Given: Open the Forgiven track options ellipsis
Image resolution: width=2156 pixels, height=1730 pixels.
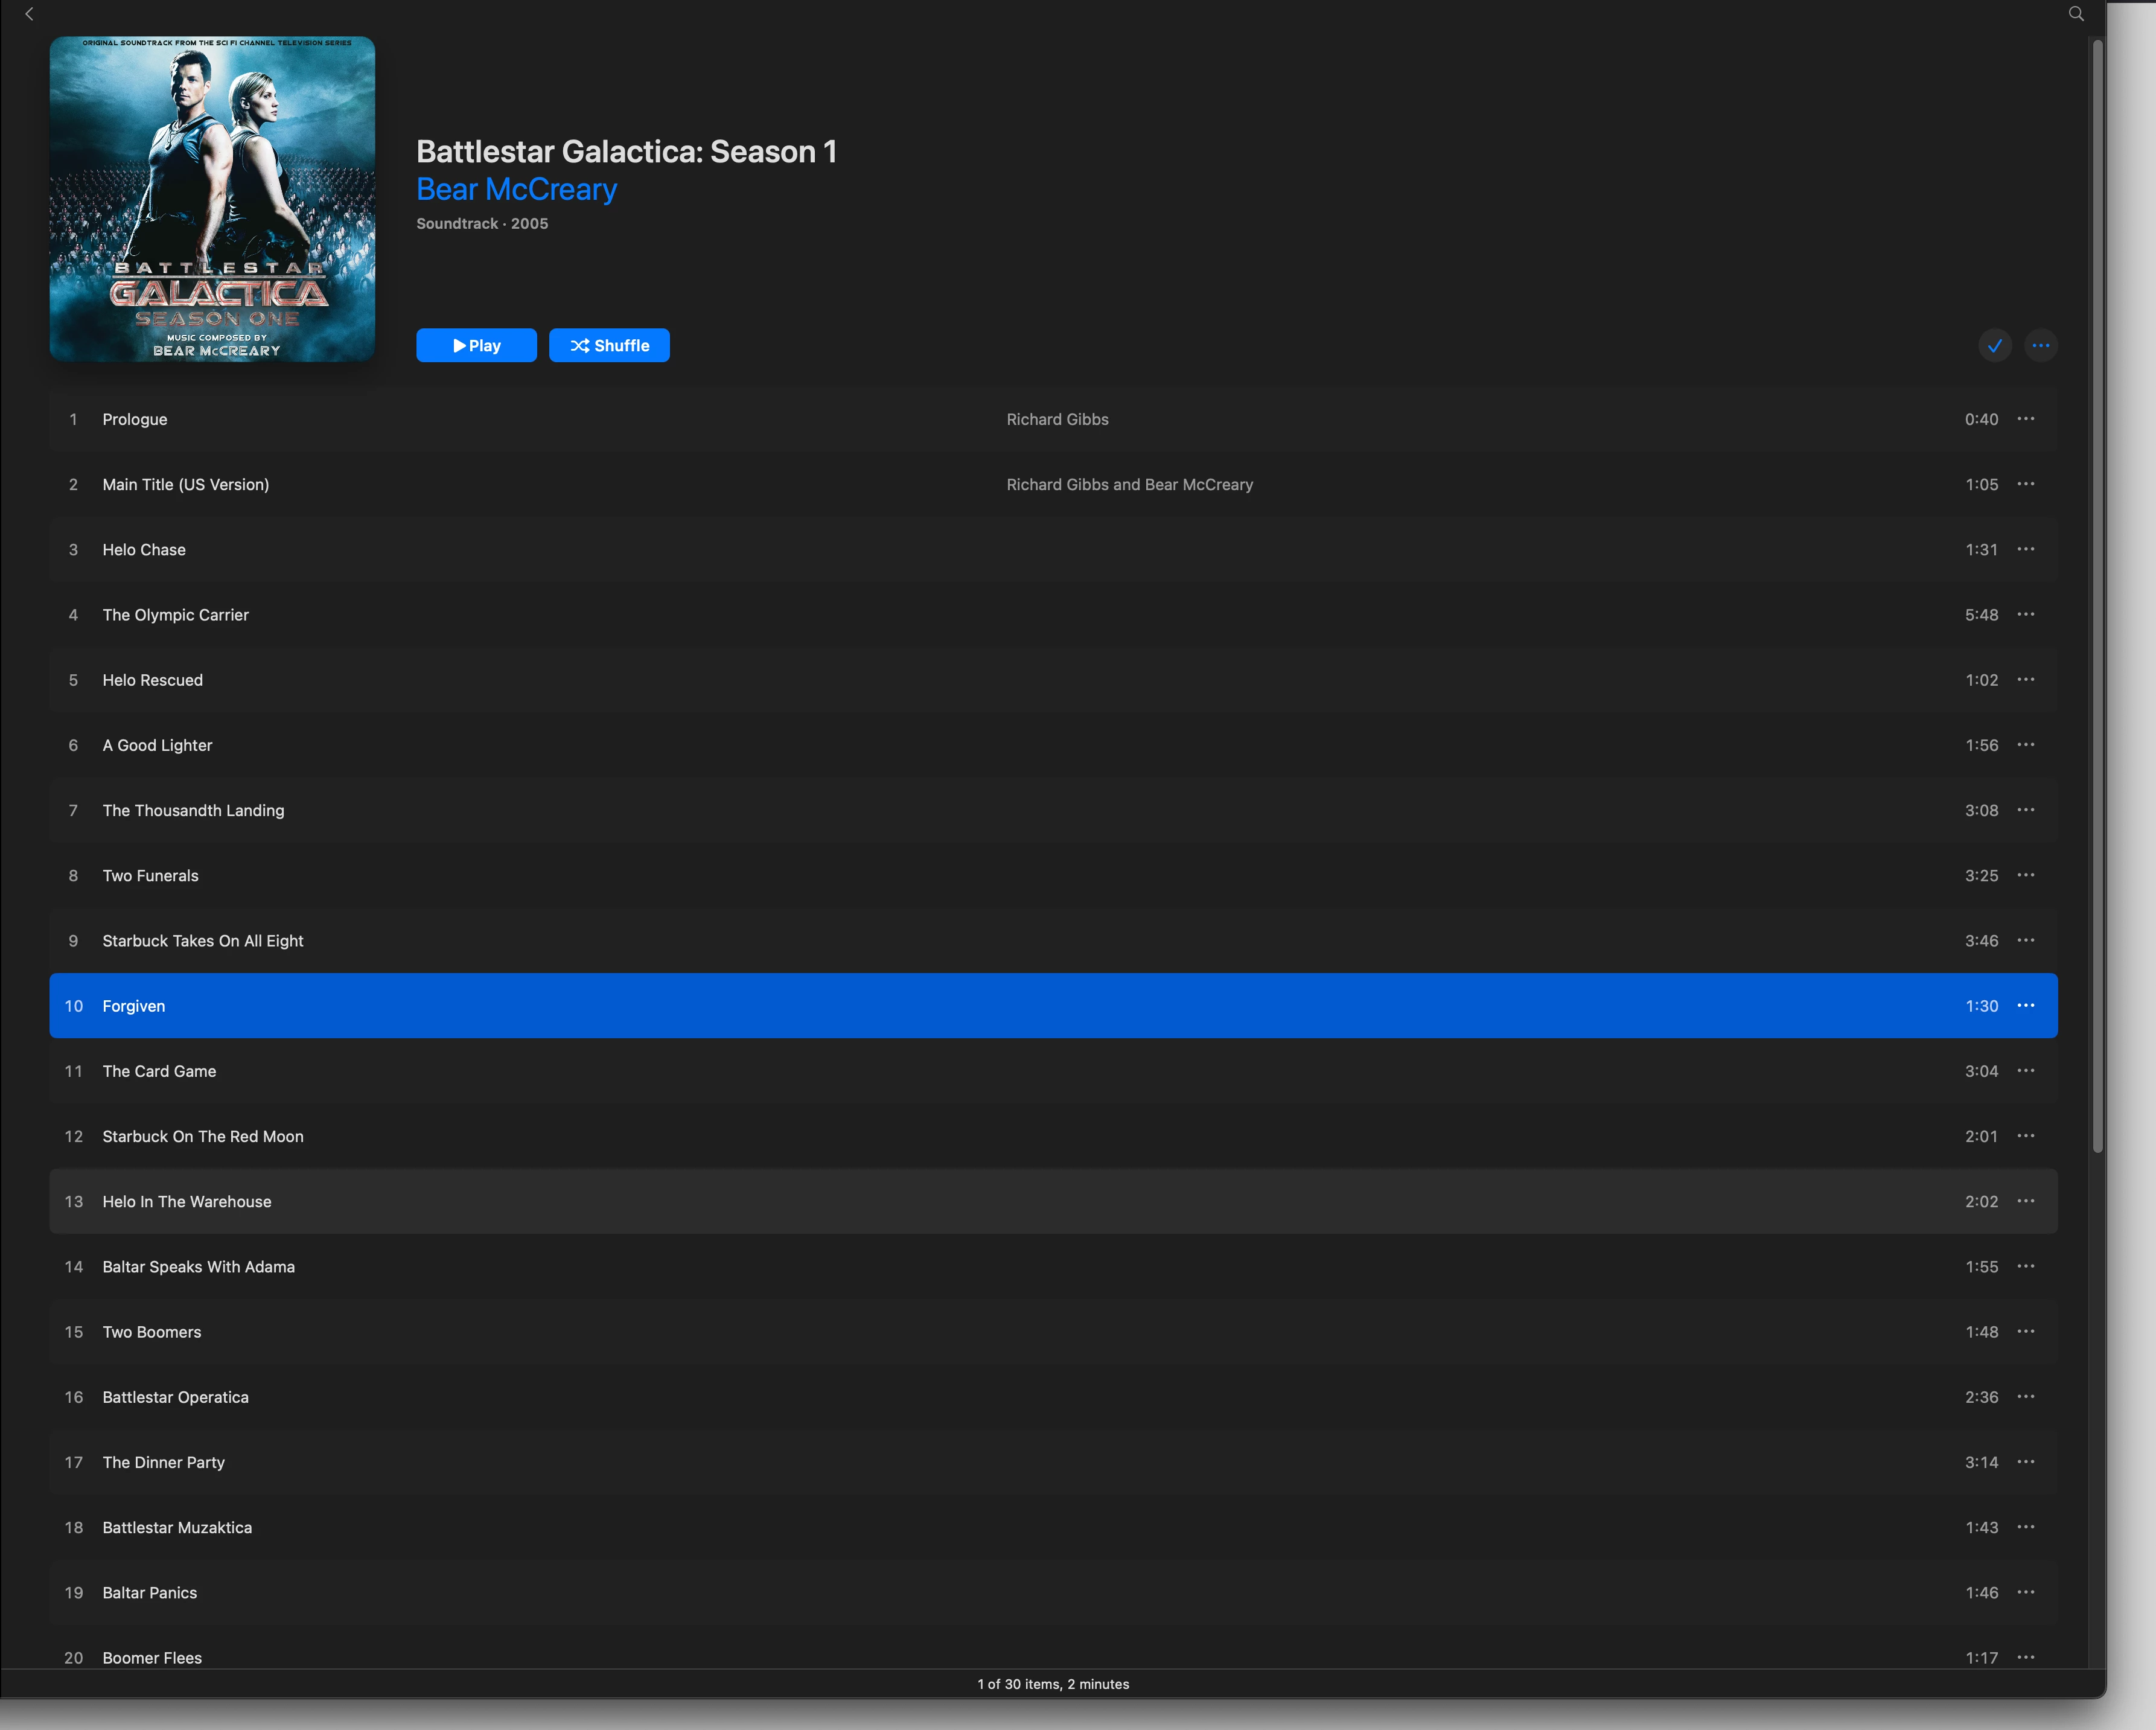Looking at the screenshot, I should pyautogui.click(x=2025, y=1006).
